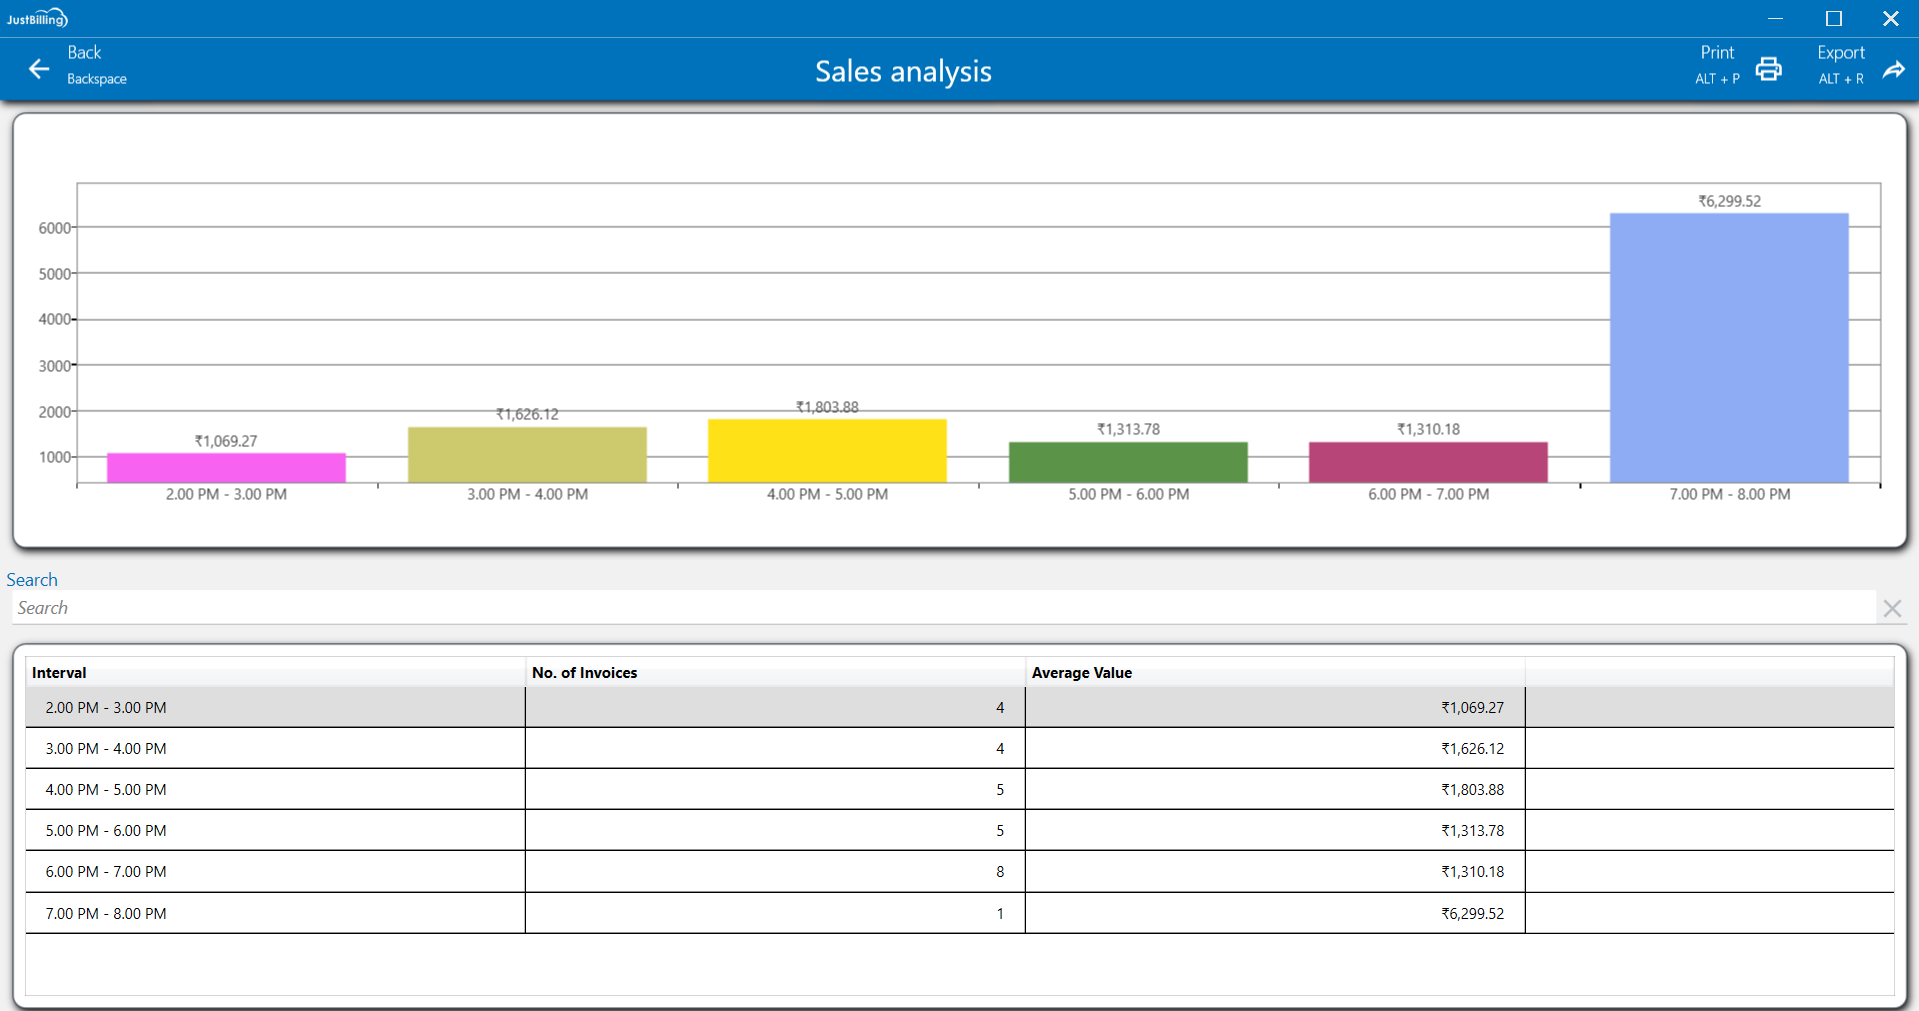The height and width of the screenshot is (1011, 1919).
Task: Click the blue 7.00 PM - 8.00 PM bar
Action: coord(1728,348)
